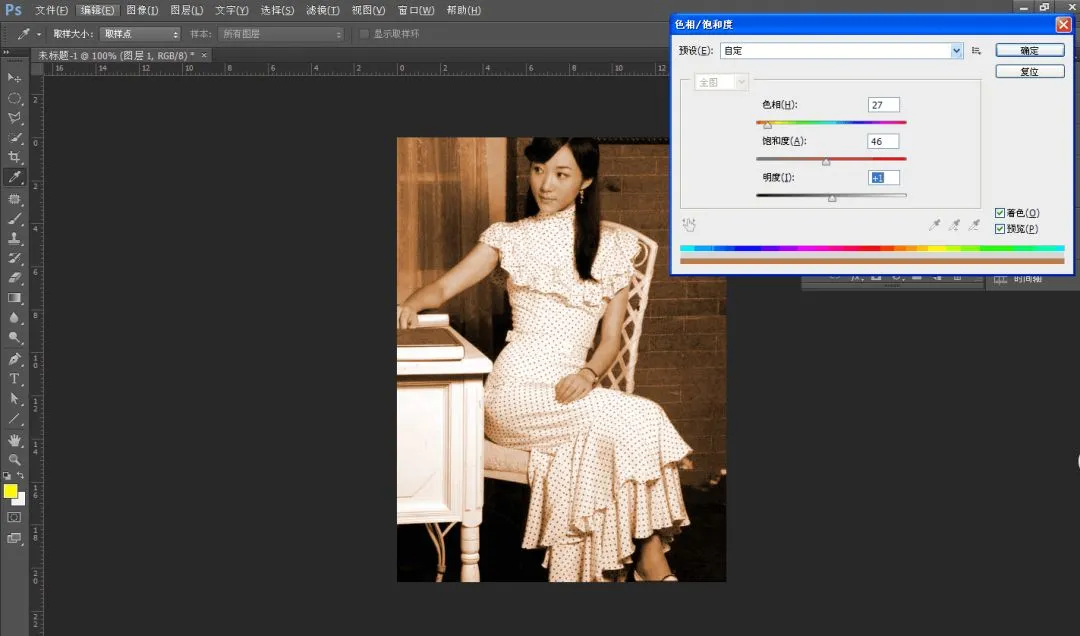The width and height of the screenshot is (1080, 636).
Task: Select the Horizontal Type tool
Action: click(14, 379)
